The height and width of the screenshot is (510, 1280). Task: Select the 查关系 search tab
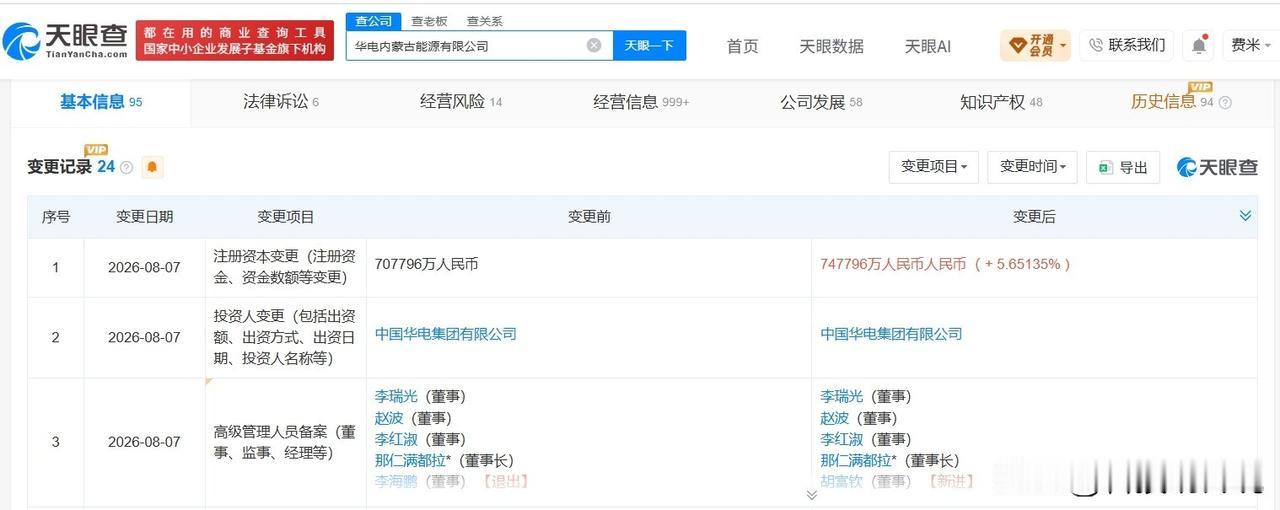[485, 21]
